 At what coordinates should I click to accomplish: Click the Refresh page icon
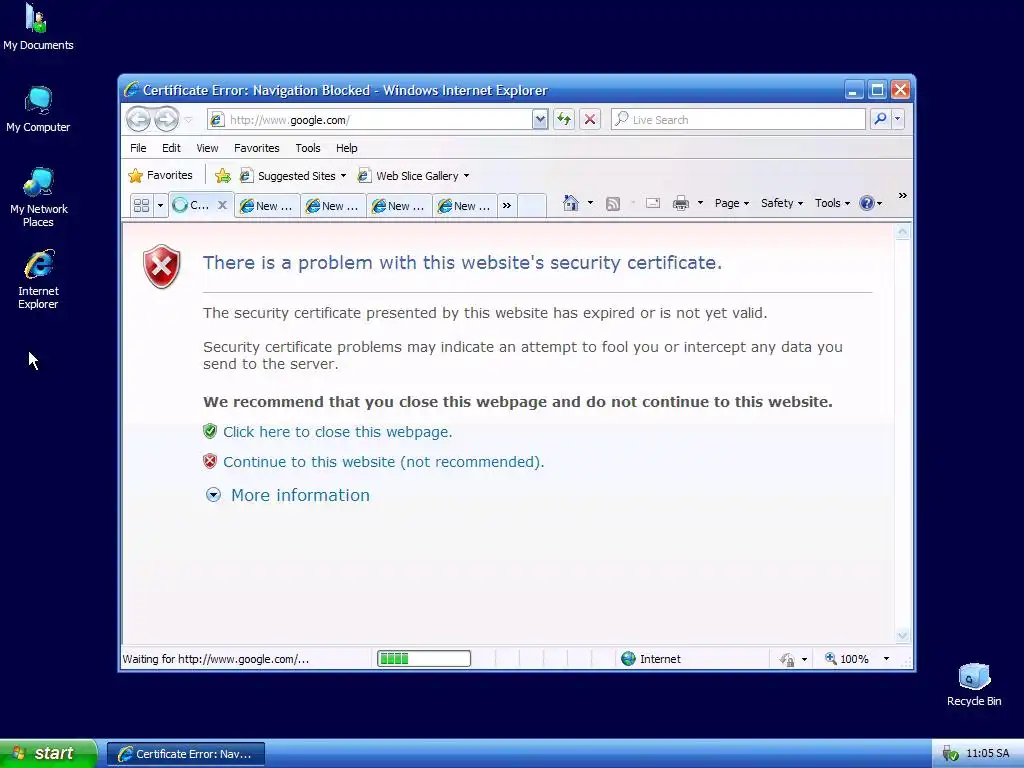pos(564,120)
